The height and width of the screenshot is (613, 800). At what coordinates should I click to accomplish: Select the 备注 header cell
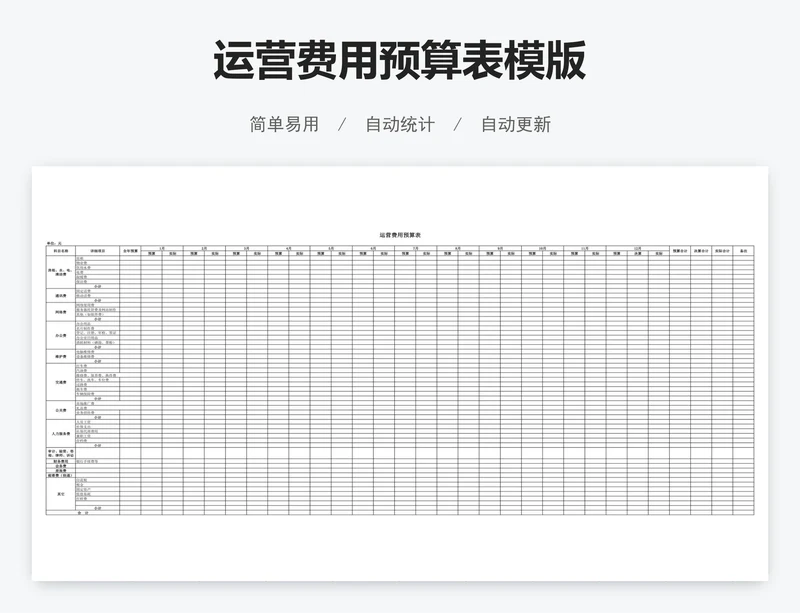(744, 251)
